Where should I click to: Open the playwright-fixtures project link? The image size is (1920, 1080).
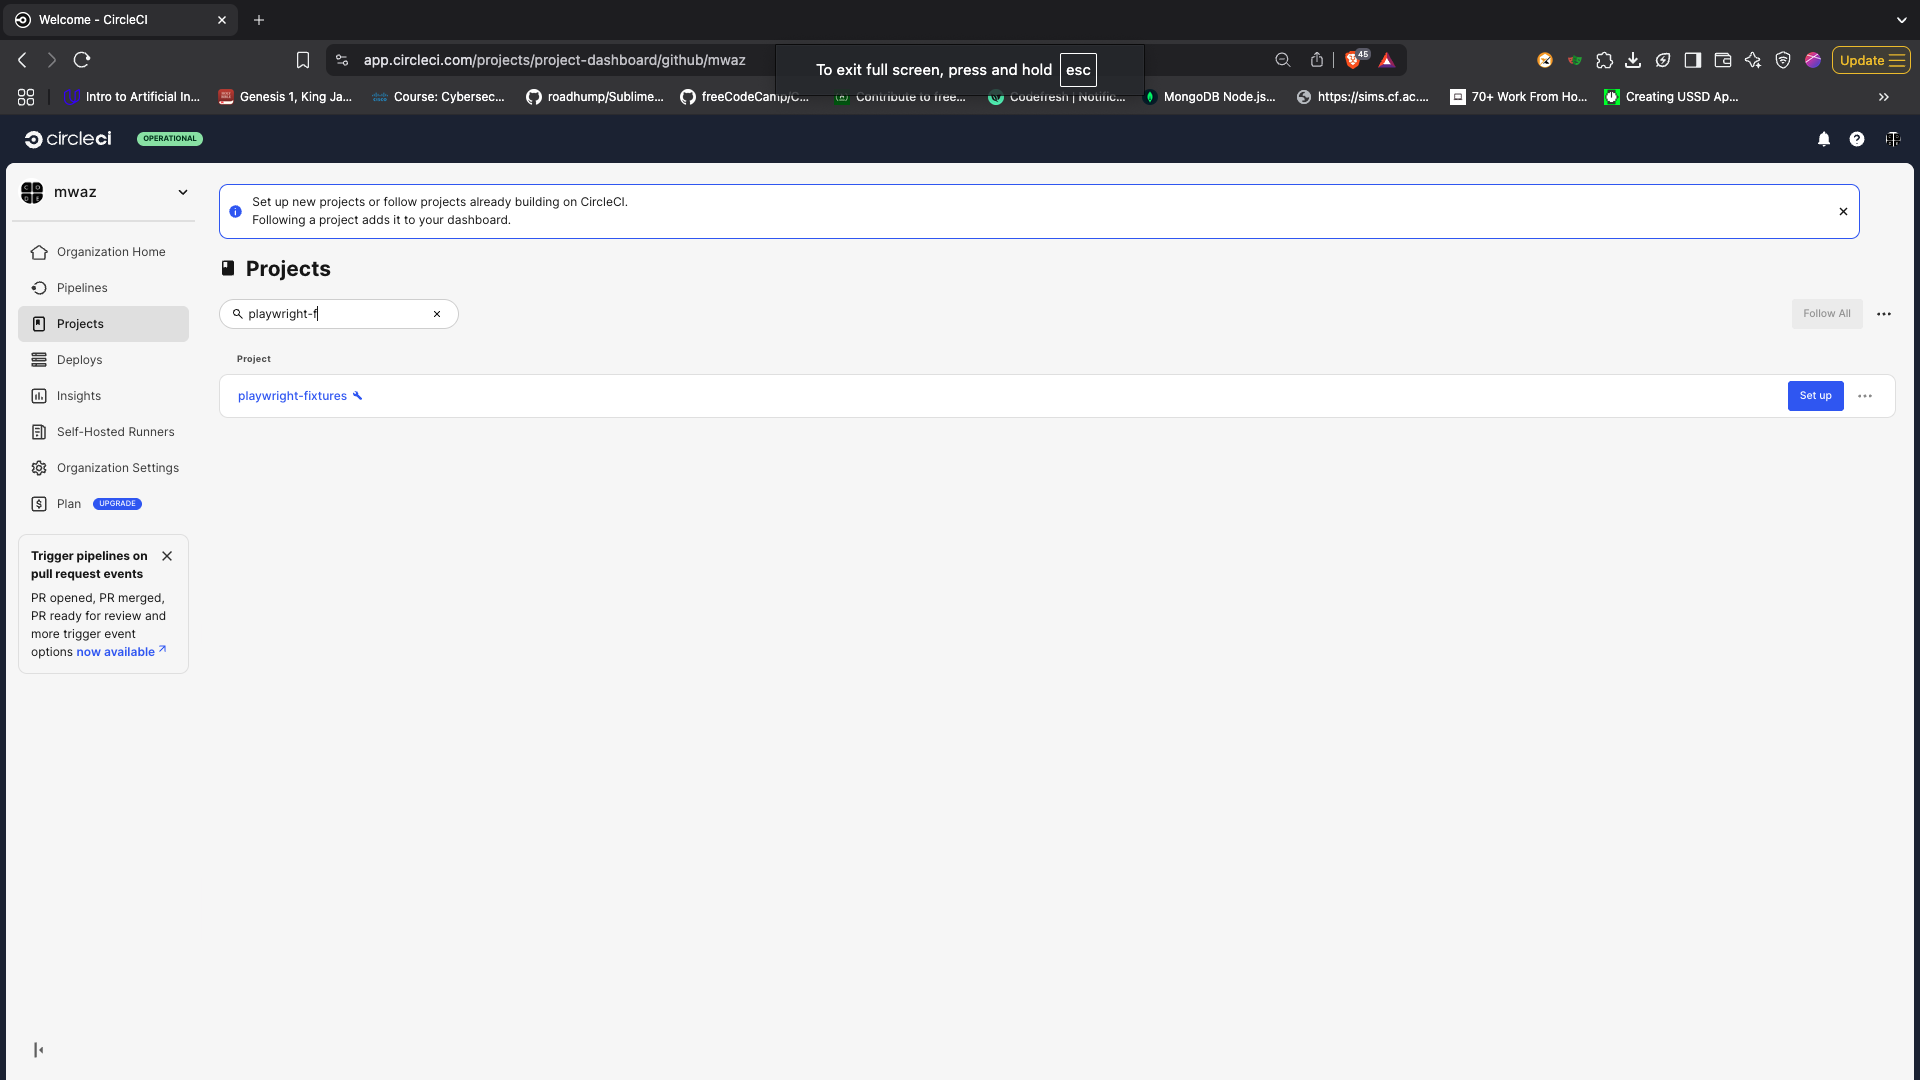pyautogui.click(x=292, y=396)
